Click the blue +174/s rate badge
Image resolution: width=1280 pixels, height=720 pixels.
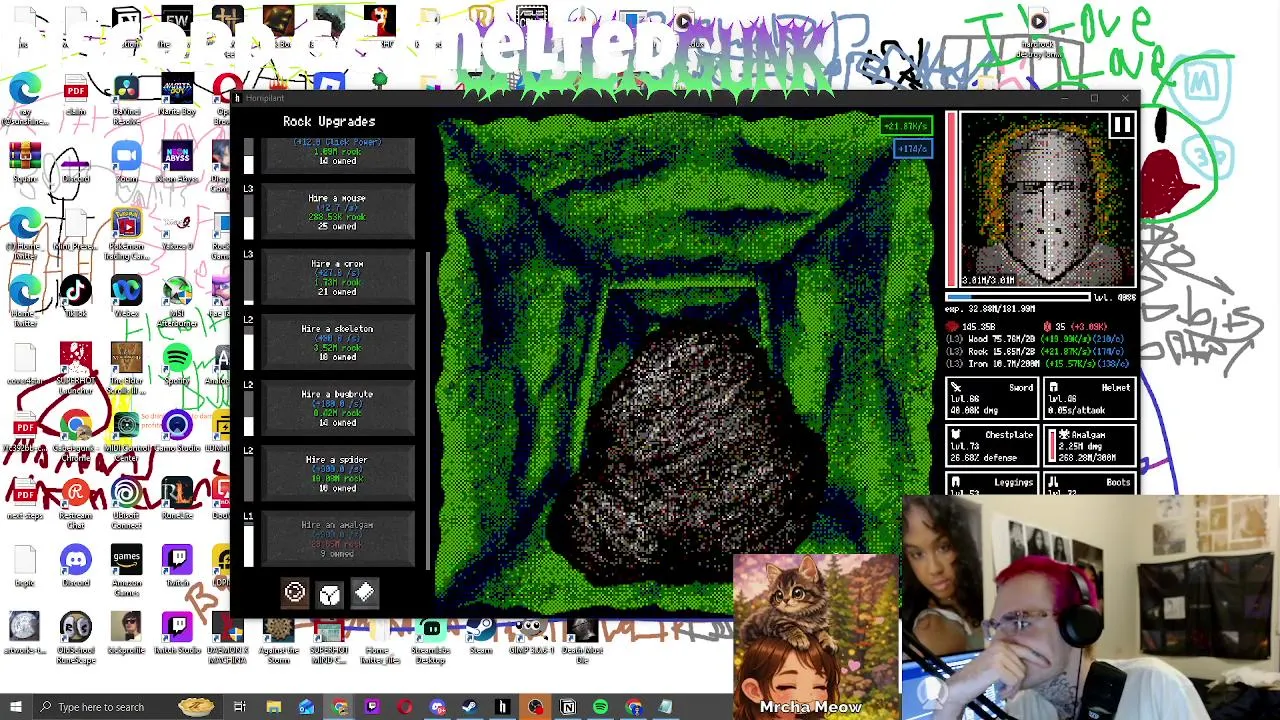point(912,149)
